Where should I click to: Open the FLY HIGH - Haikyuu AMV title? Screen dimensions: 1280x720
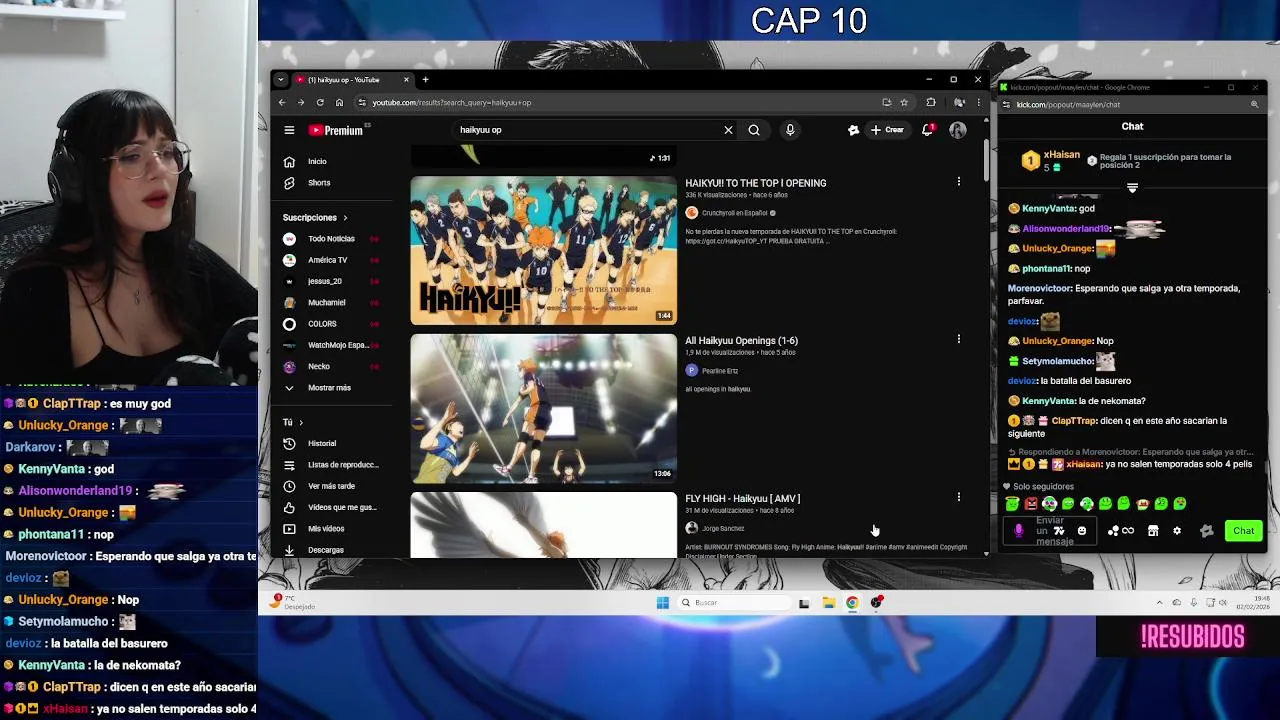(x=742, y=498)
